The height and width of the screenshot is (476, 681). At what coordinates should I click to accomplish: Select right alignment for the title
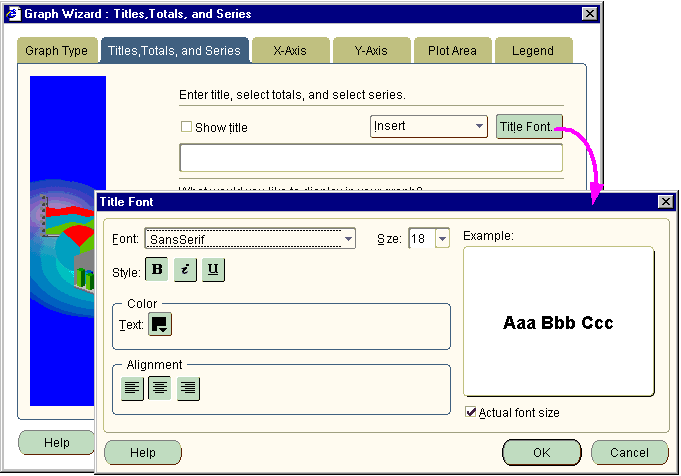point(188,388)
